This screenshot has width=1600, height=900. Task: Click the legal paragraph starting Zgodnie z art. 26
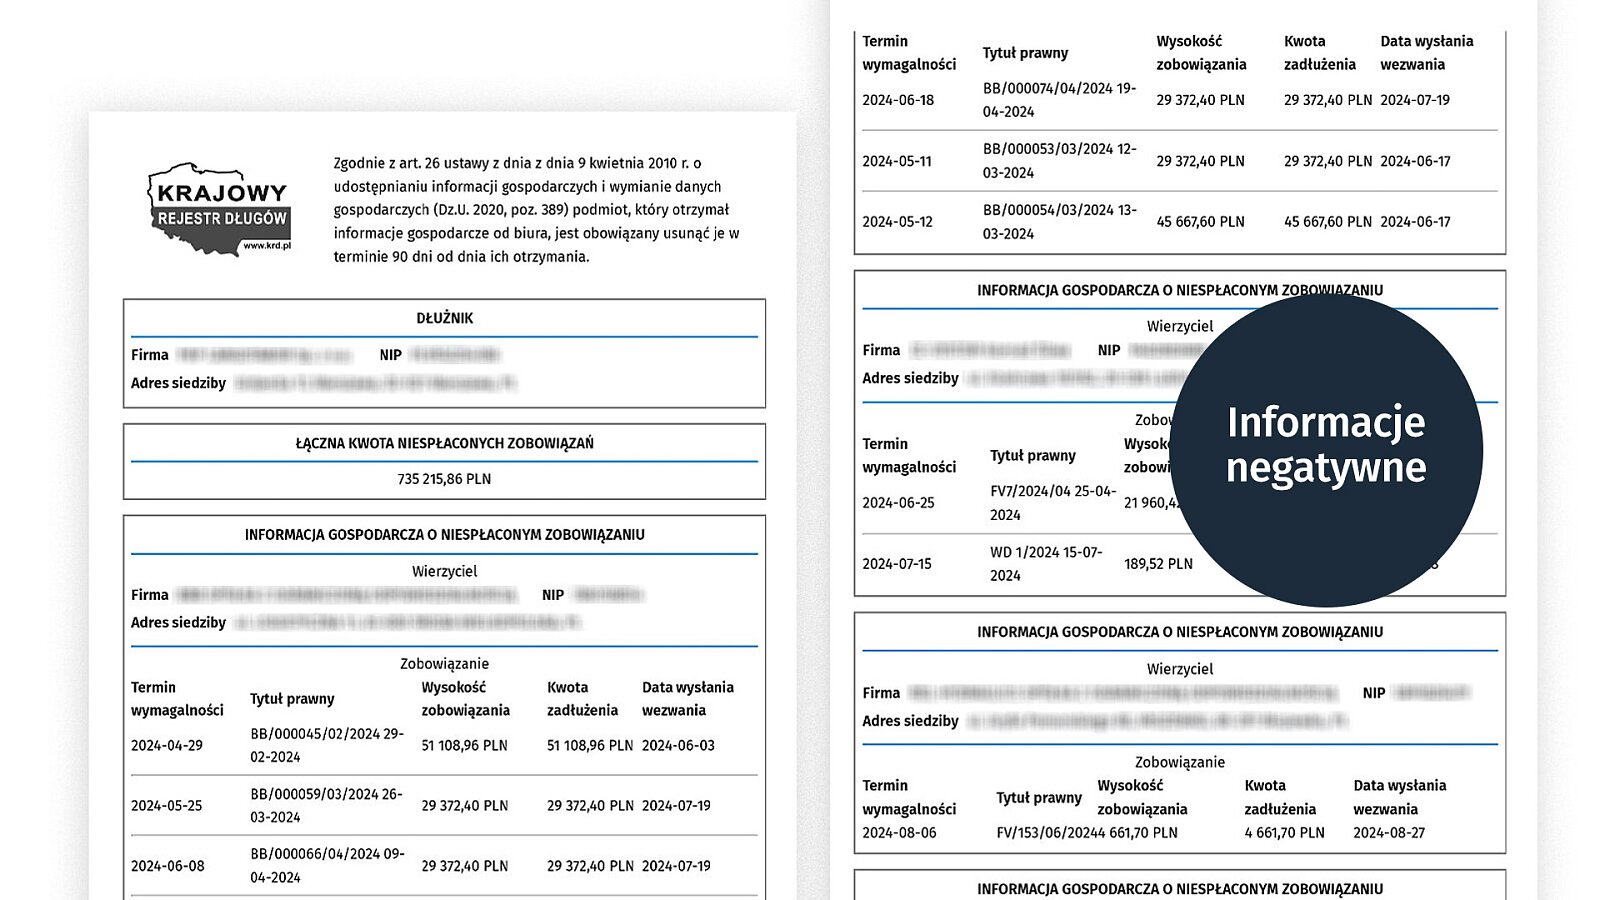pyautogui.click(x=537, y=209)
